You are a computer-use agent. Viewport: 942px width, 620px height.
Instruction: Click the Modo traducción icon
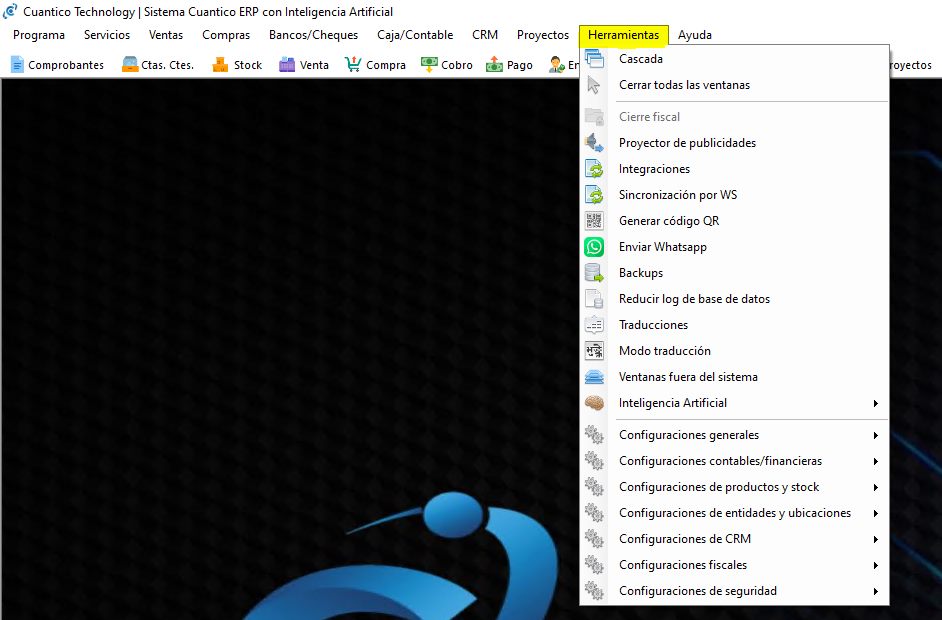click(594, 351)
